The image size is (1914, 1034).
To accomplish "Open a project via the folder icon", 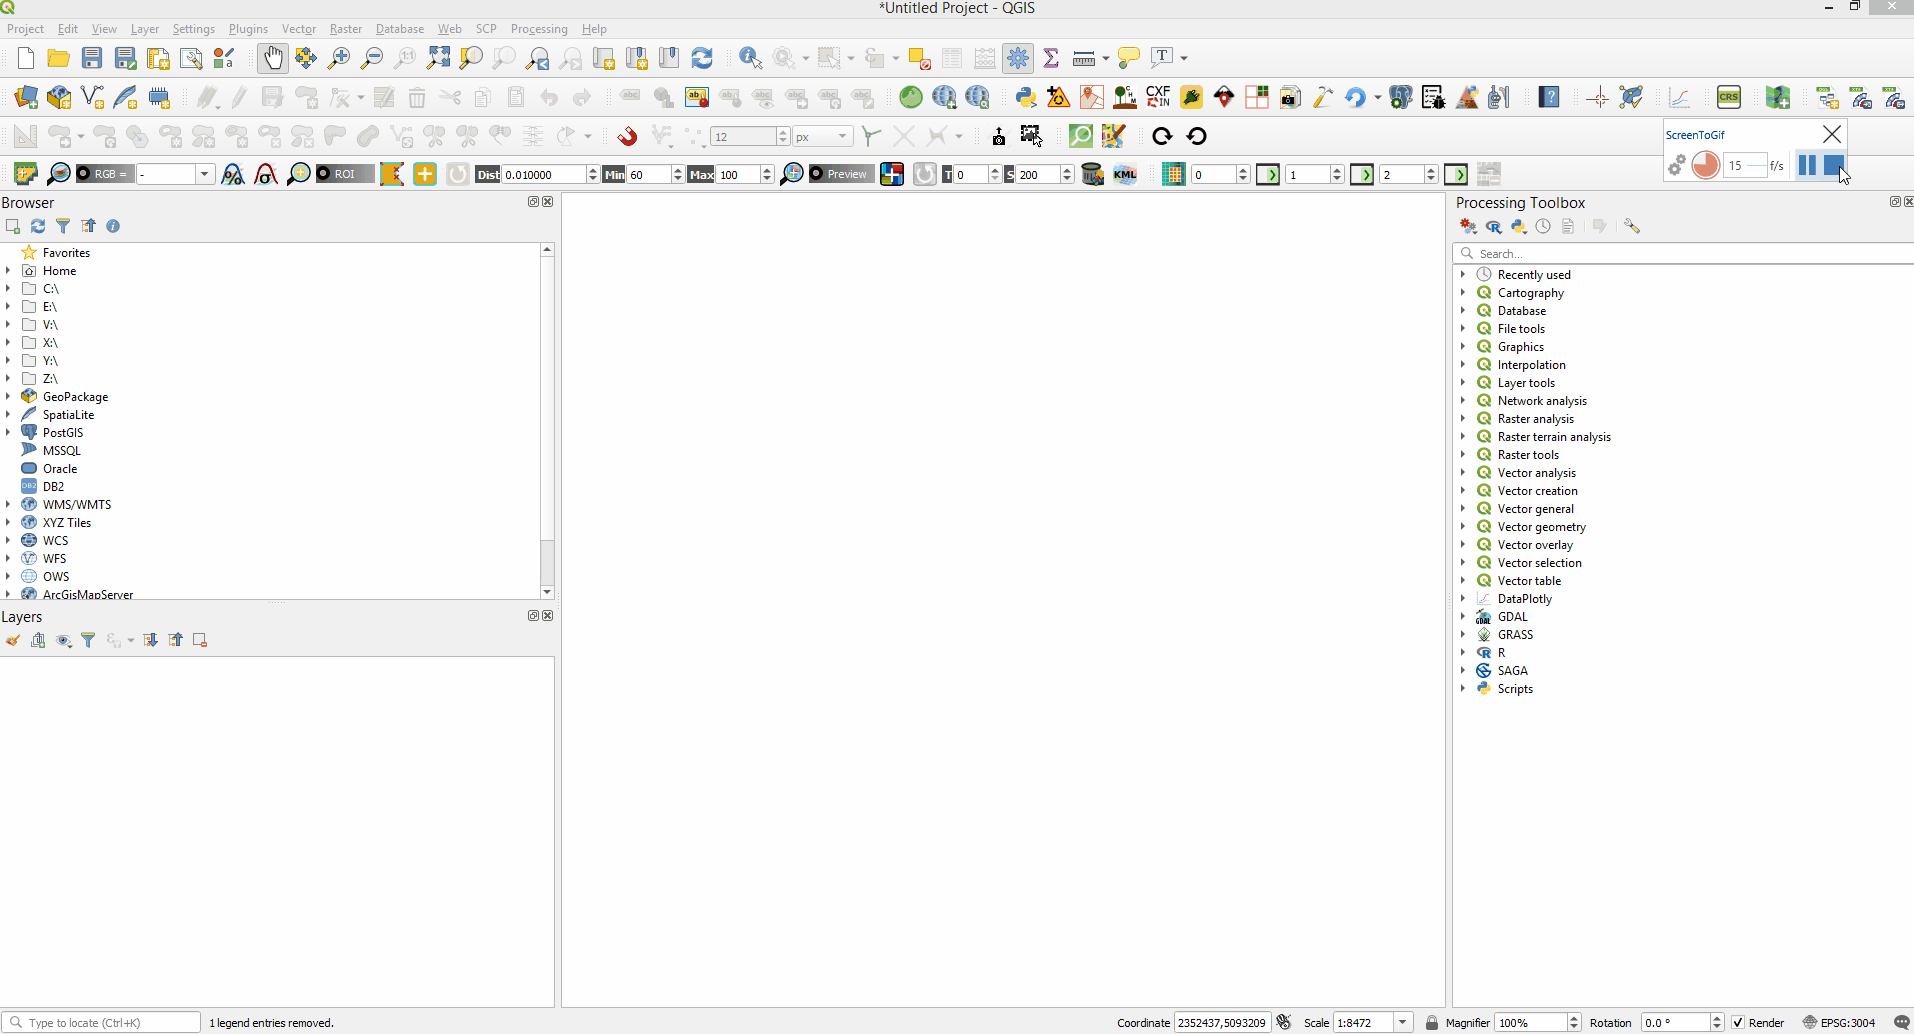I will tap(58, 58).
